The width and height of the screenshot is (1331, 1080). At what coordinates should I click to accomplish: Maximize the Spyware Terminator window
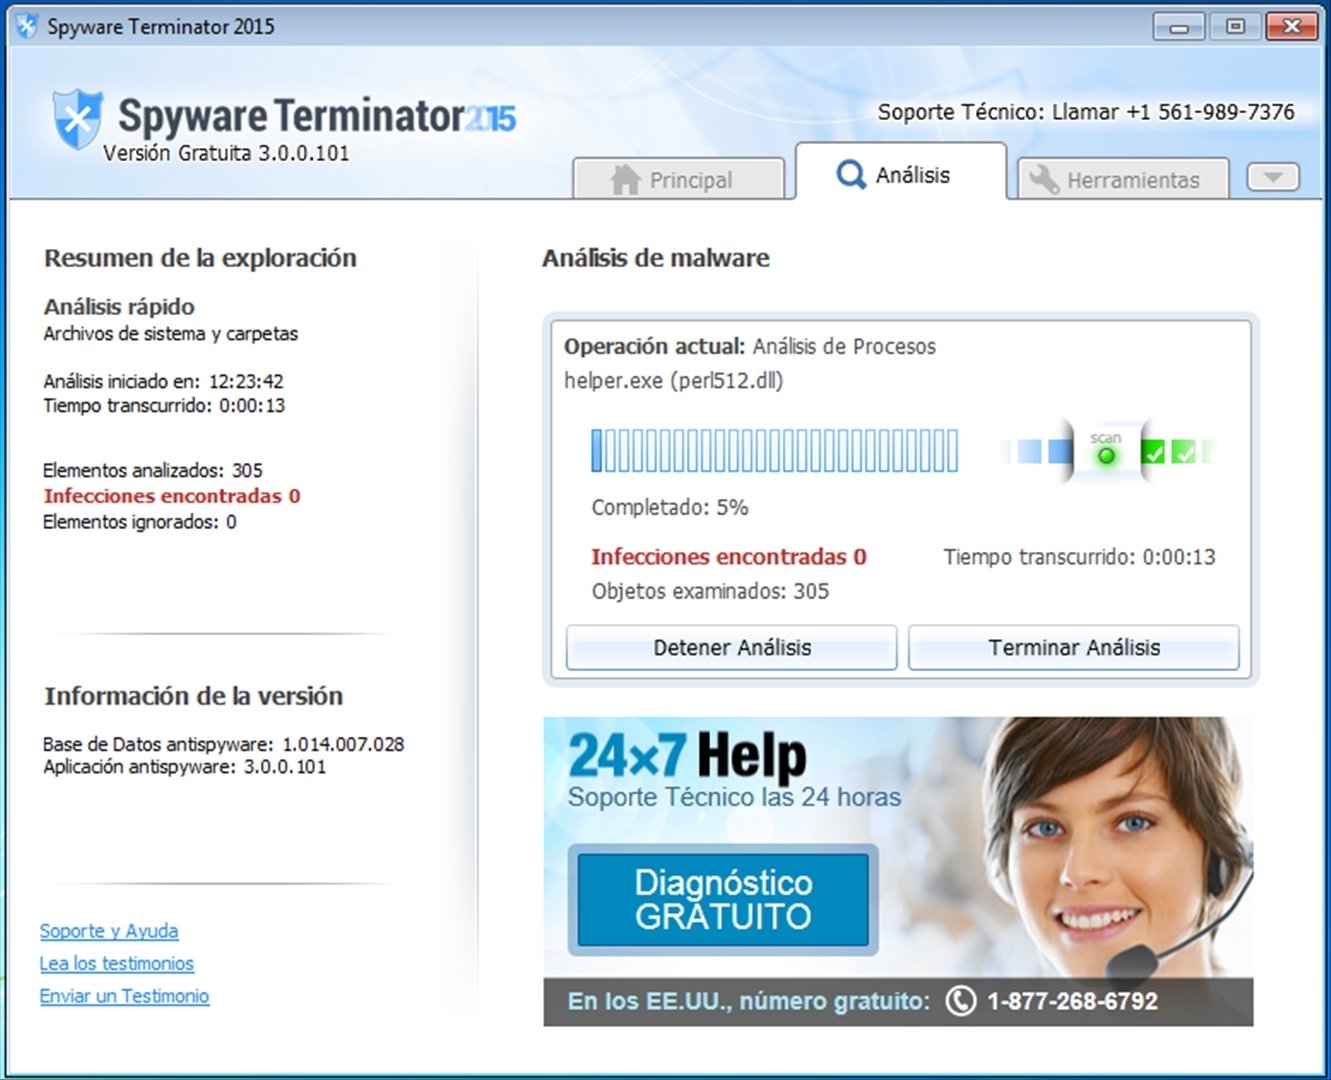(x=1236, y=27)
